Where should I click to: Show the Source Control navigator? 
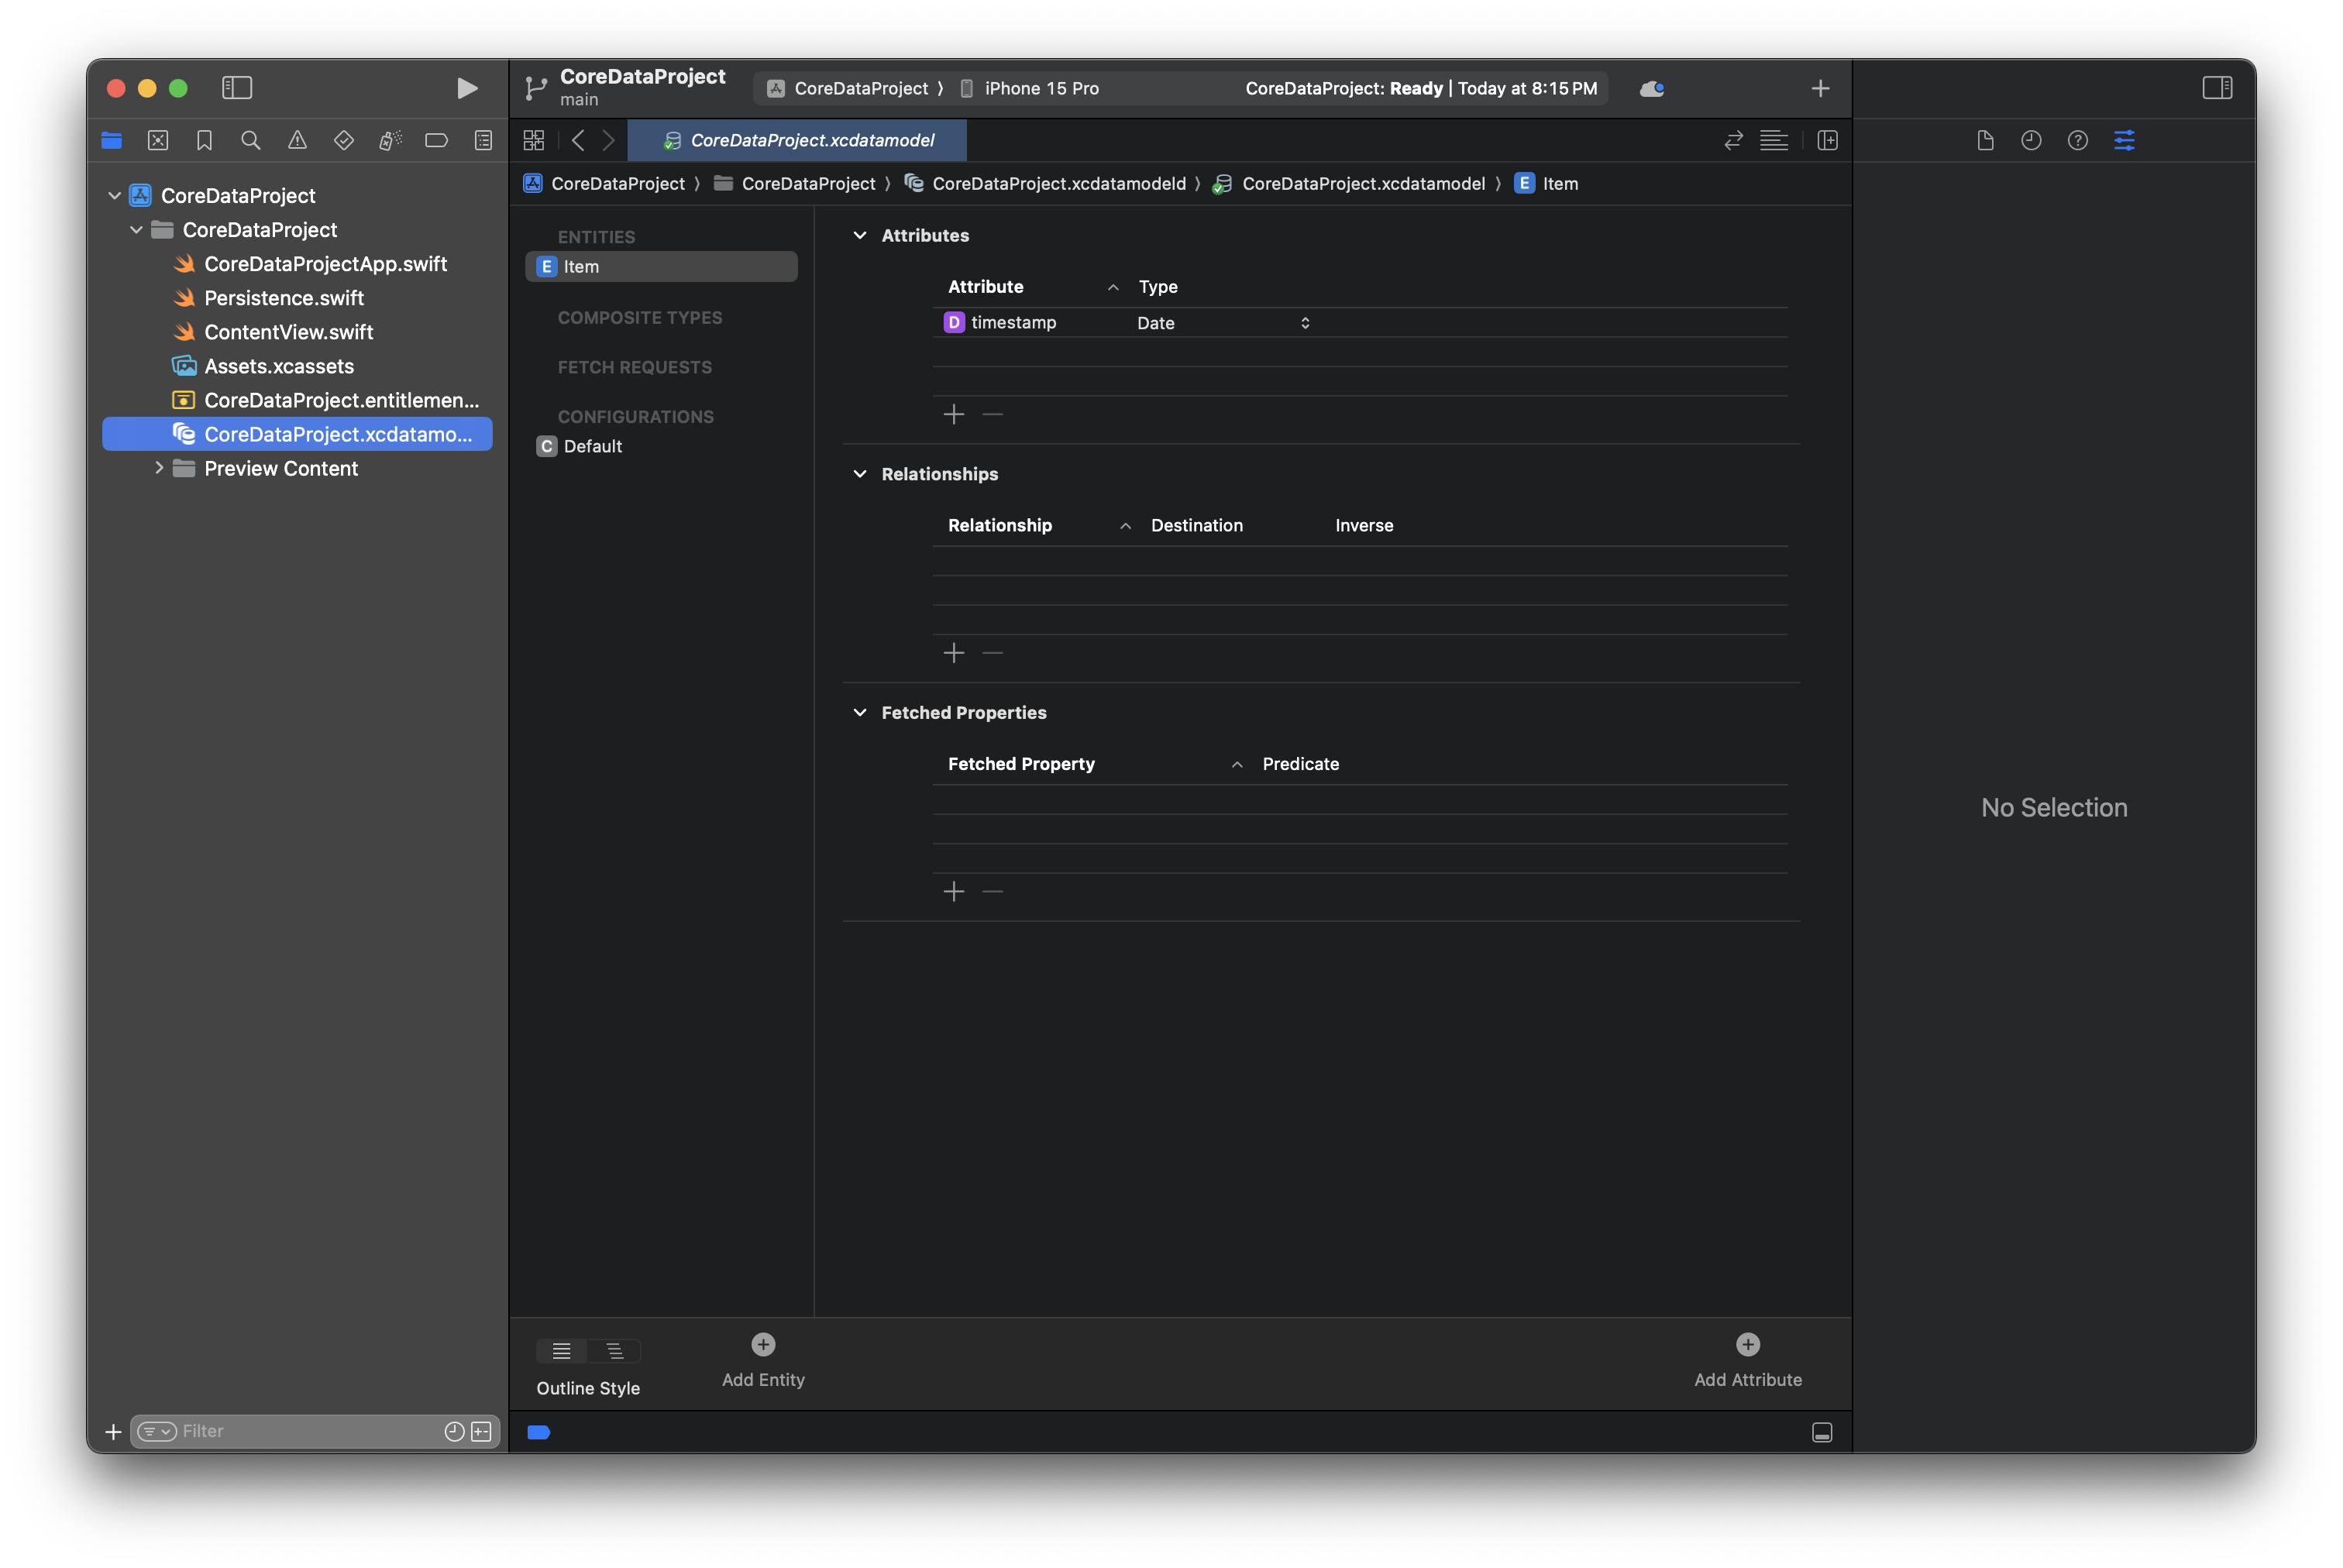(158, 141)
